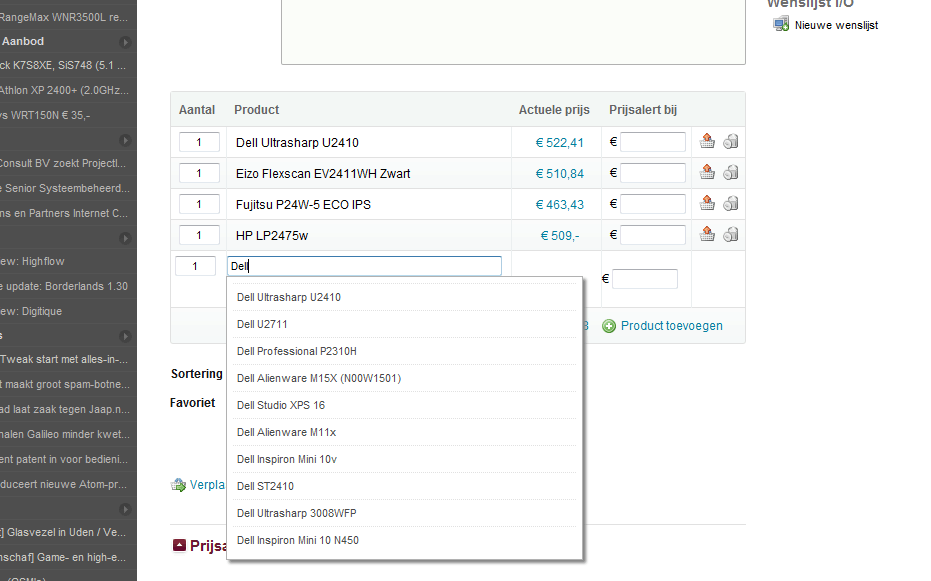Expand sidebar arrow above Consult BV item
Image resolution: width=931 pixels, height=581 pixels.
(125, 140)
